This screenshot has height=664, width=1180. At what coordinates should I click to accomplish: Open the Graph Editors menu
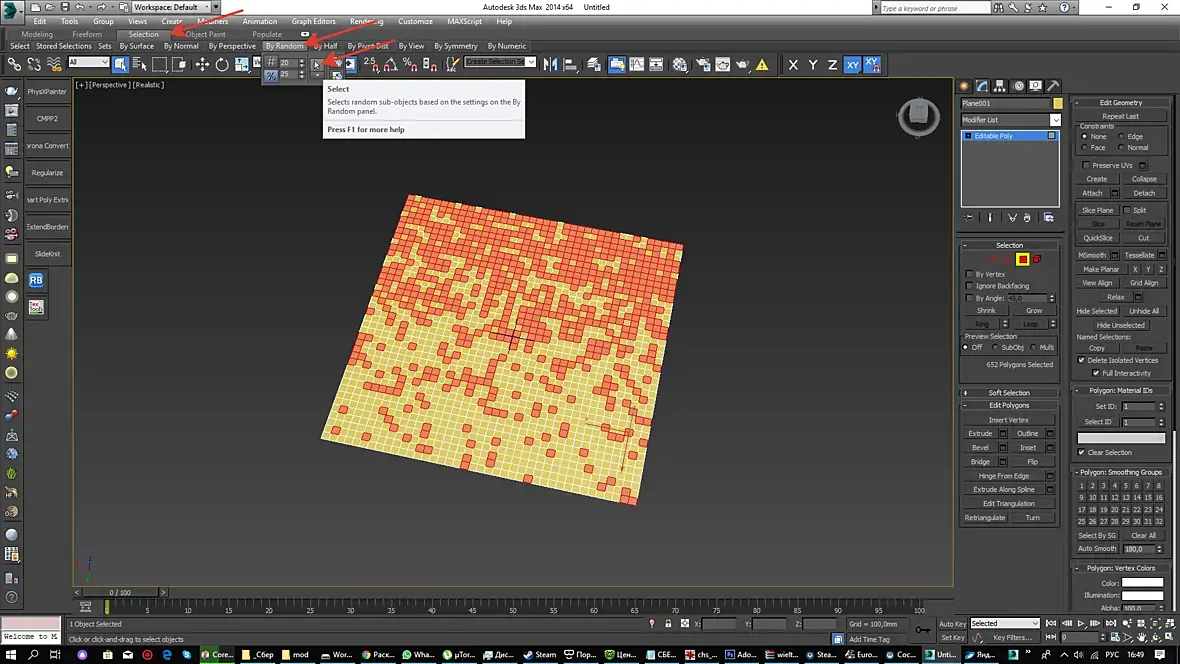(x=313, y=21)
